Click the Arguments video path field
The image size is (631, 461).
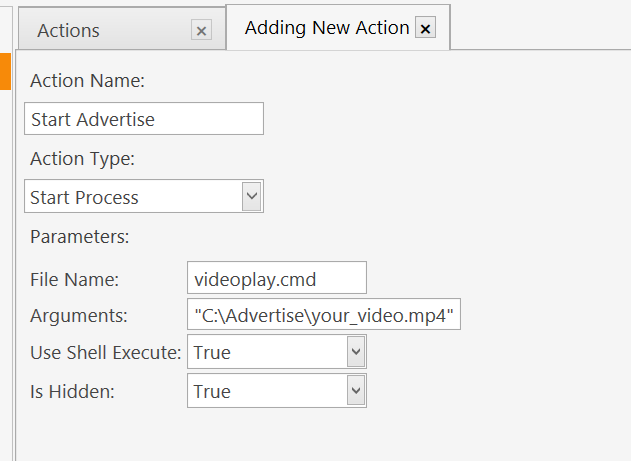click(323, 315)
